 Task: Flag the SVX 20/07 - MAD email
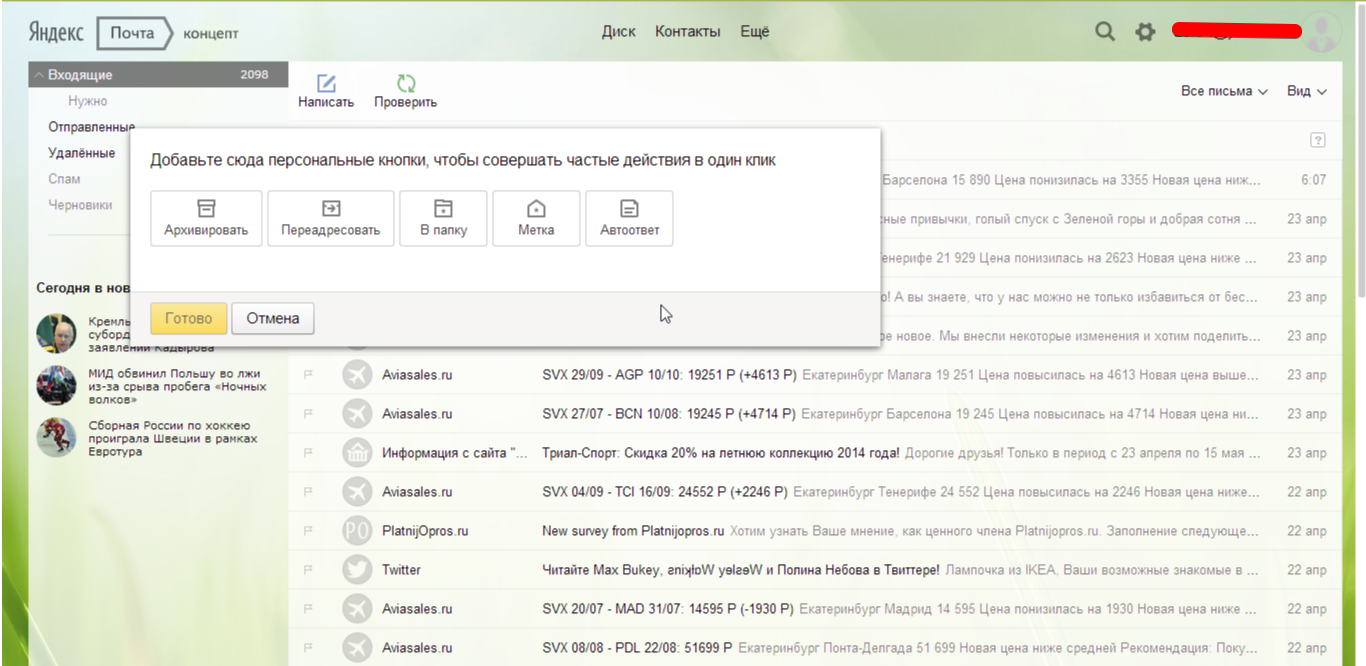(x=308, y=609)
